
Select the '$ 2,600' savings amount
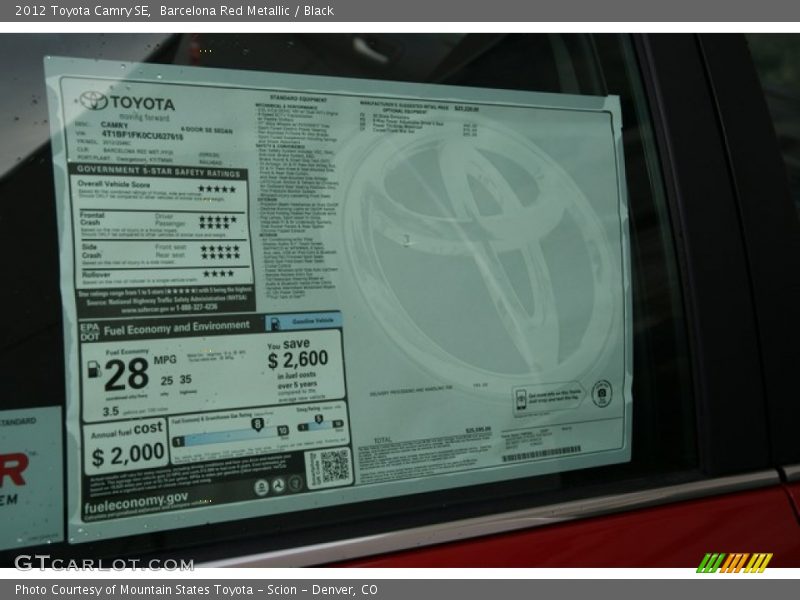tap(298, 360)
